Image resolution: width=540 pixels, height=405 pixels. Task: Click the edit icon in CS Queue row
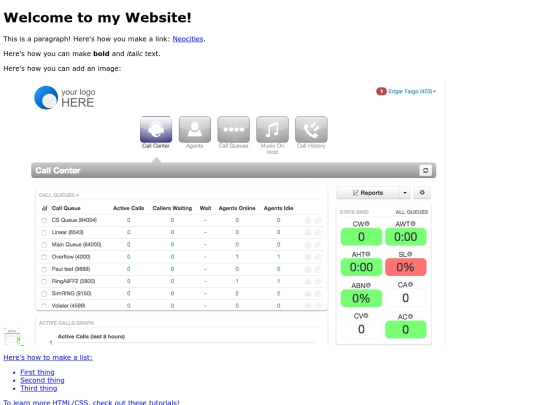[x=318, y=220]
